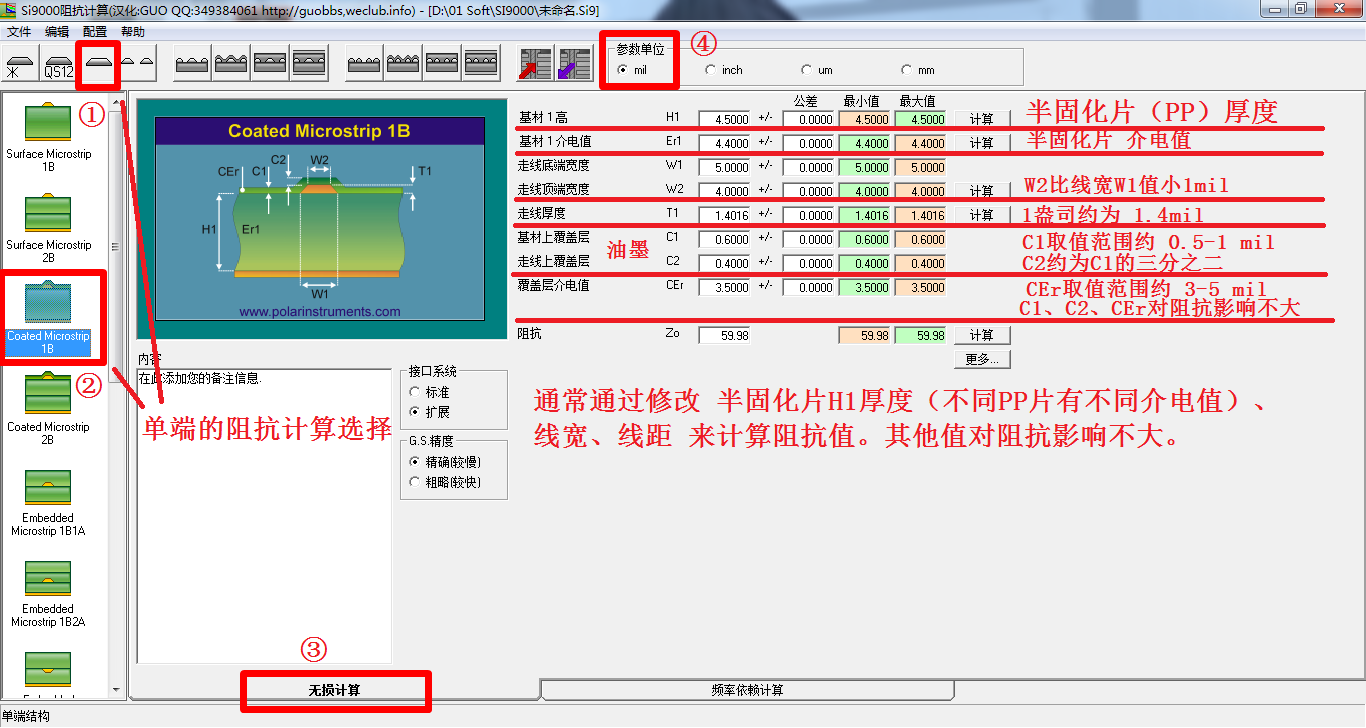1366x728 pixels.
Task: Click the T1 trace thickness value field
Action: pos(725,215)
